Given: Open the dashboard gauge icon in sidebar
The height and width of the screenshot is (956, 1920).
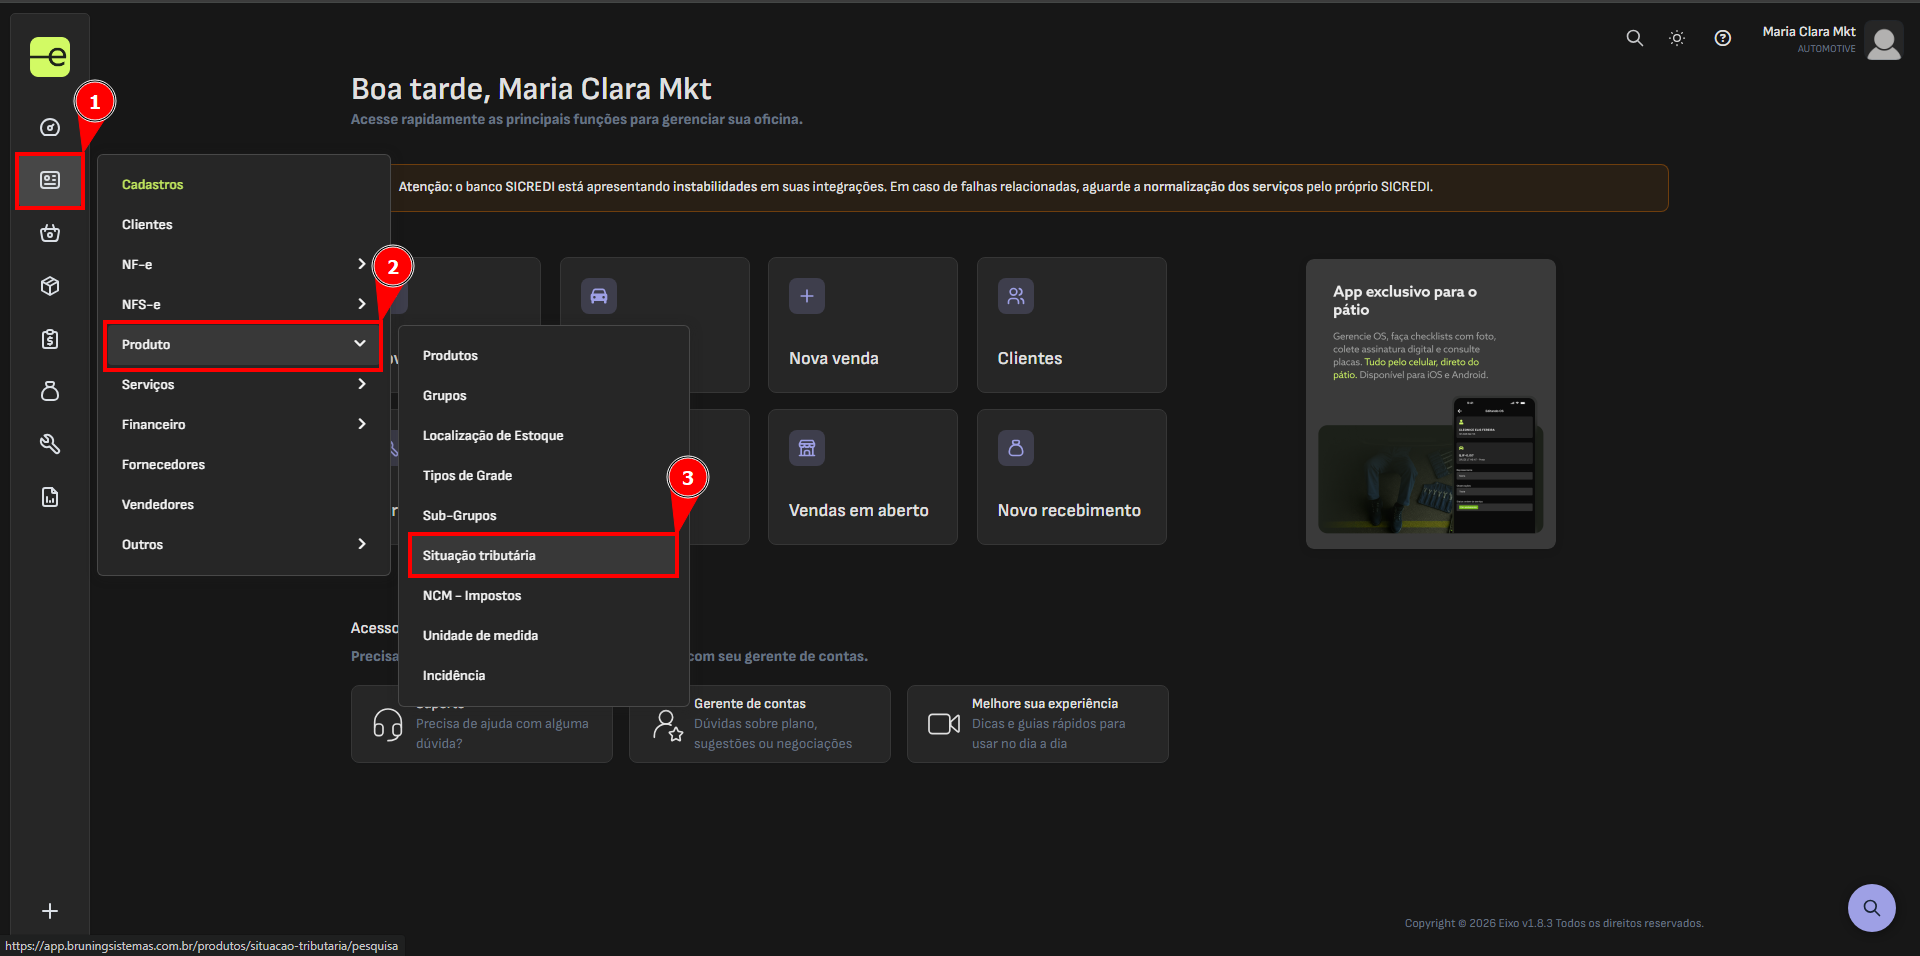Looking at the screenshot, I should [x=50, y=127].
